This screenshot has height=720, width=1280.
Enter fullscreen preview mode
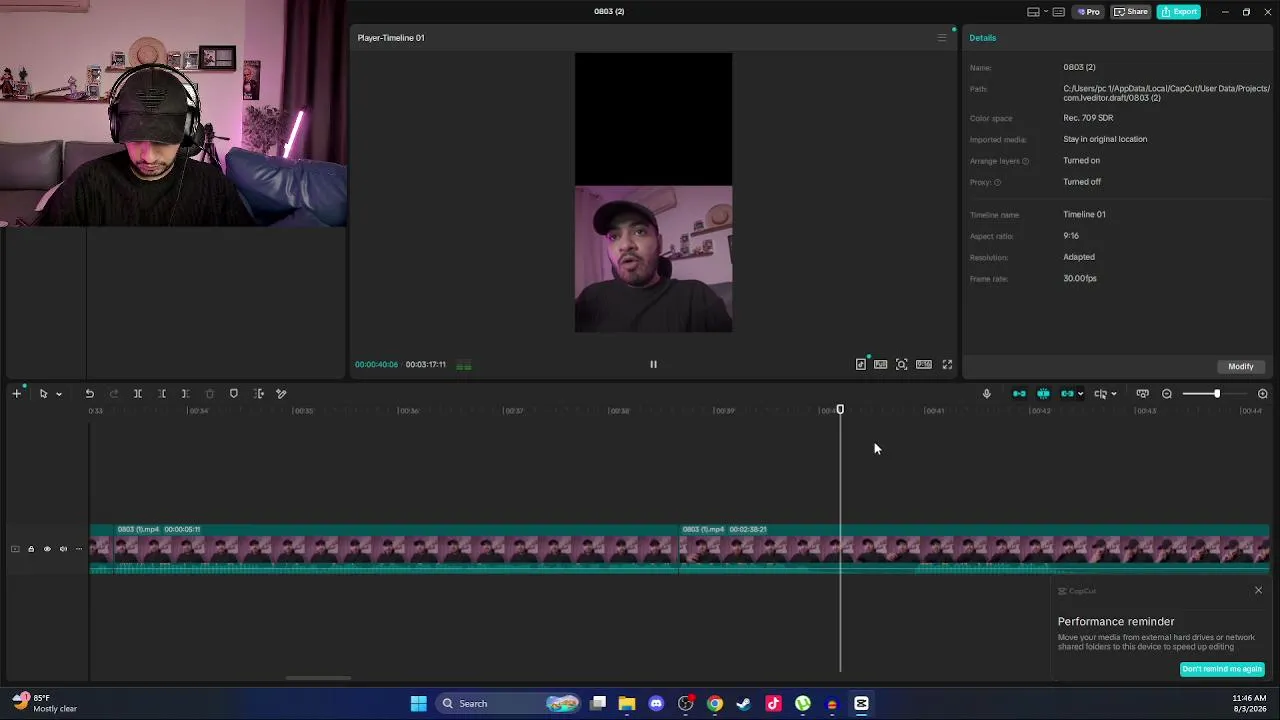coord(947,365)
